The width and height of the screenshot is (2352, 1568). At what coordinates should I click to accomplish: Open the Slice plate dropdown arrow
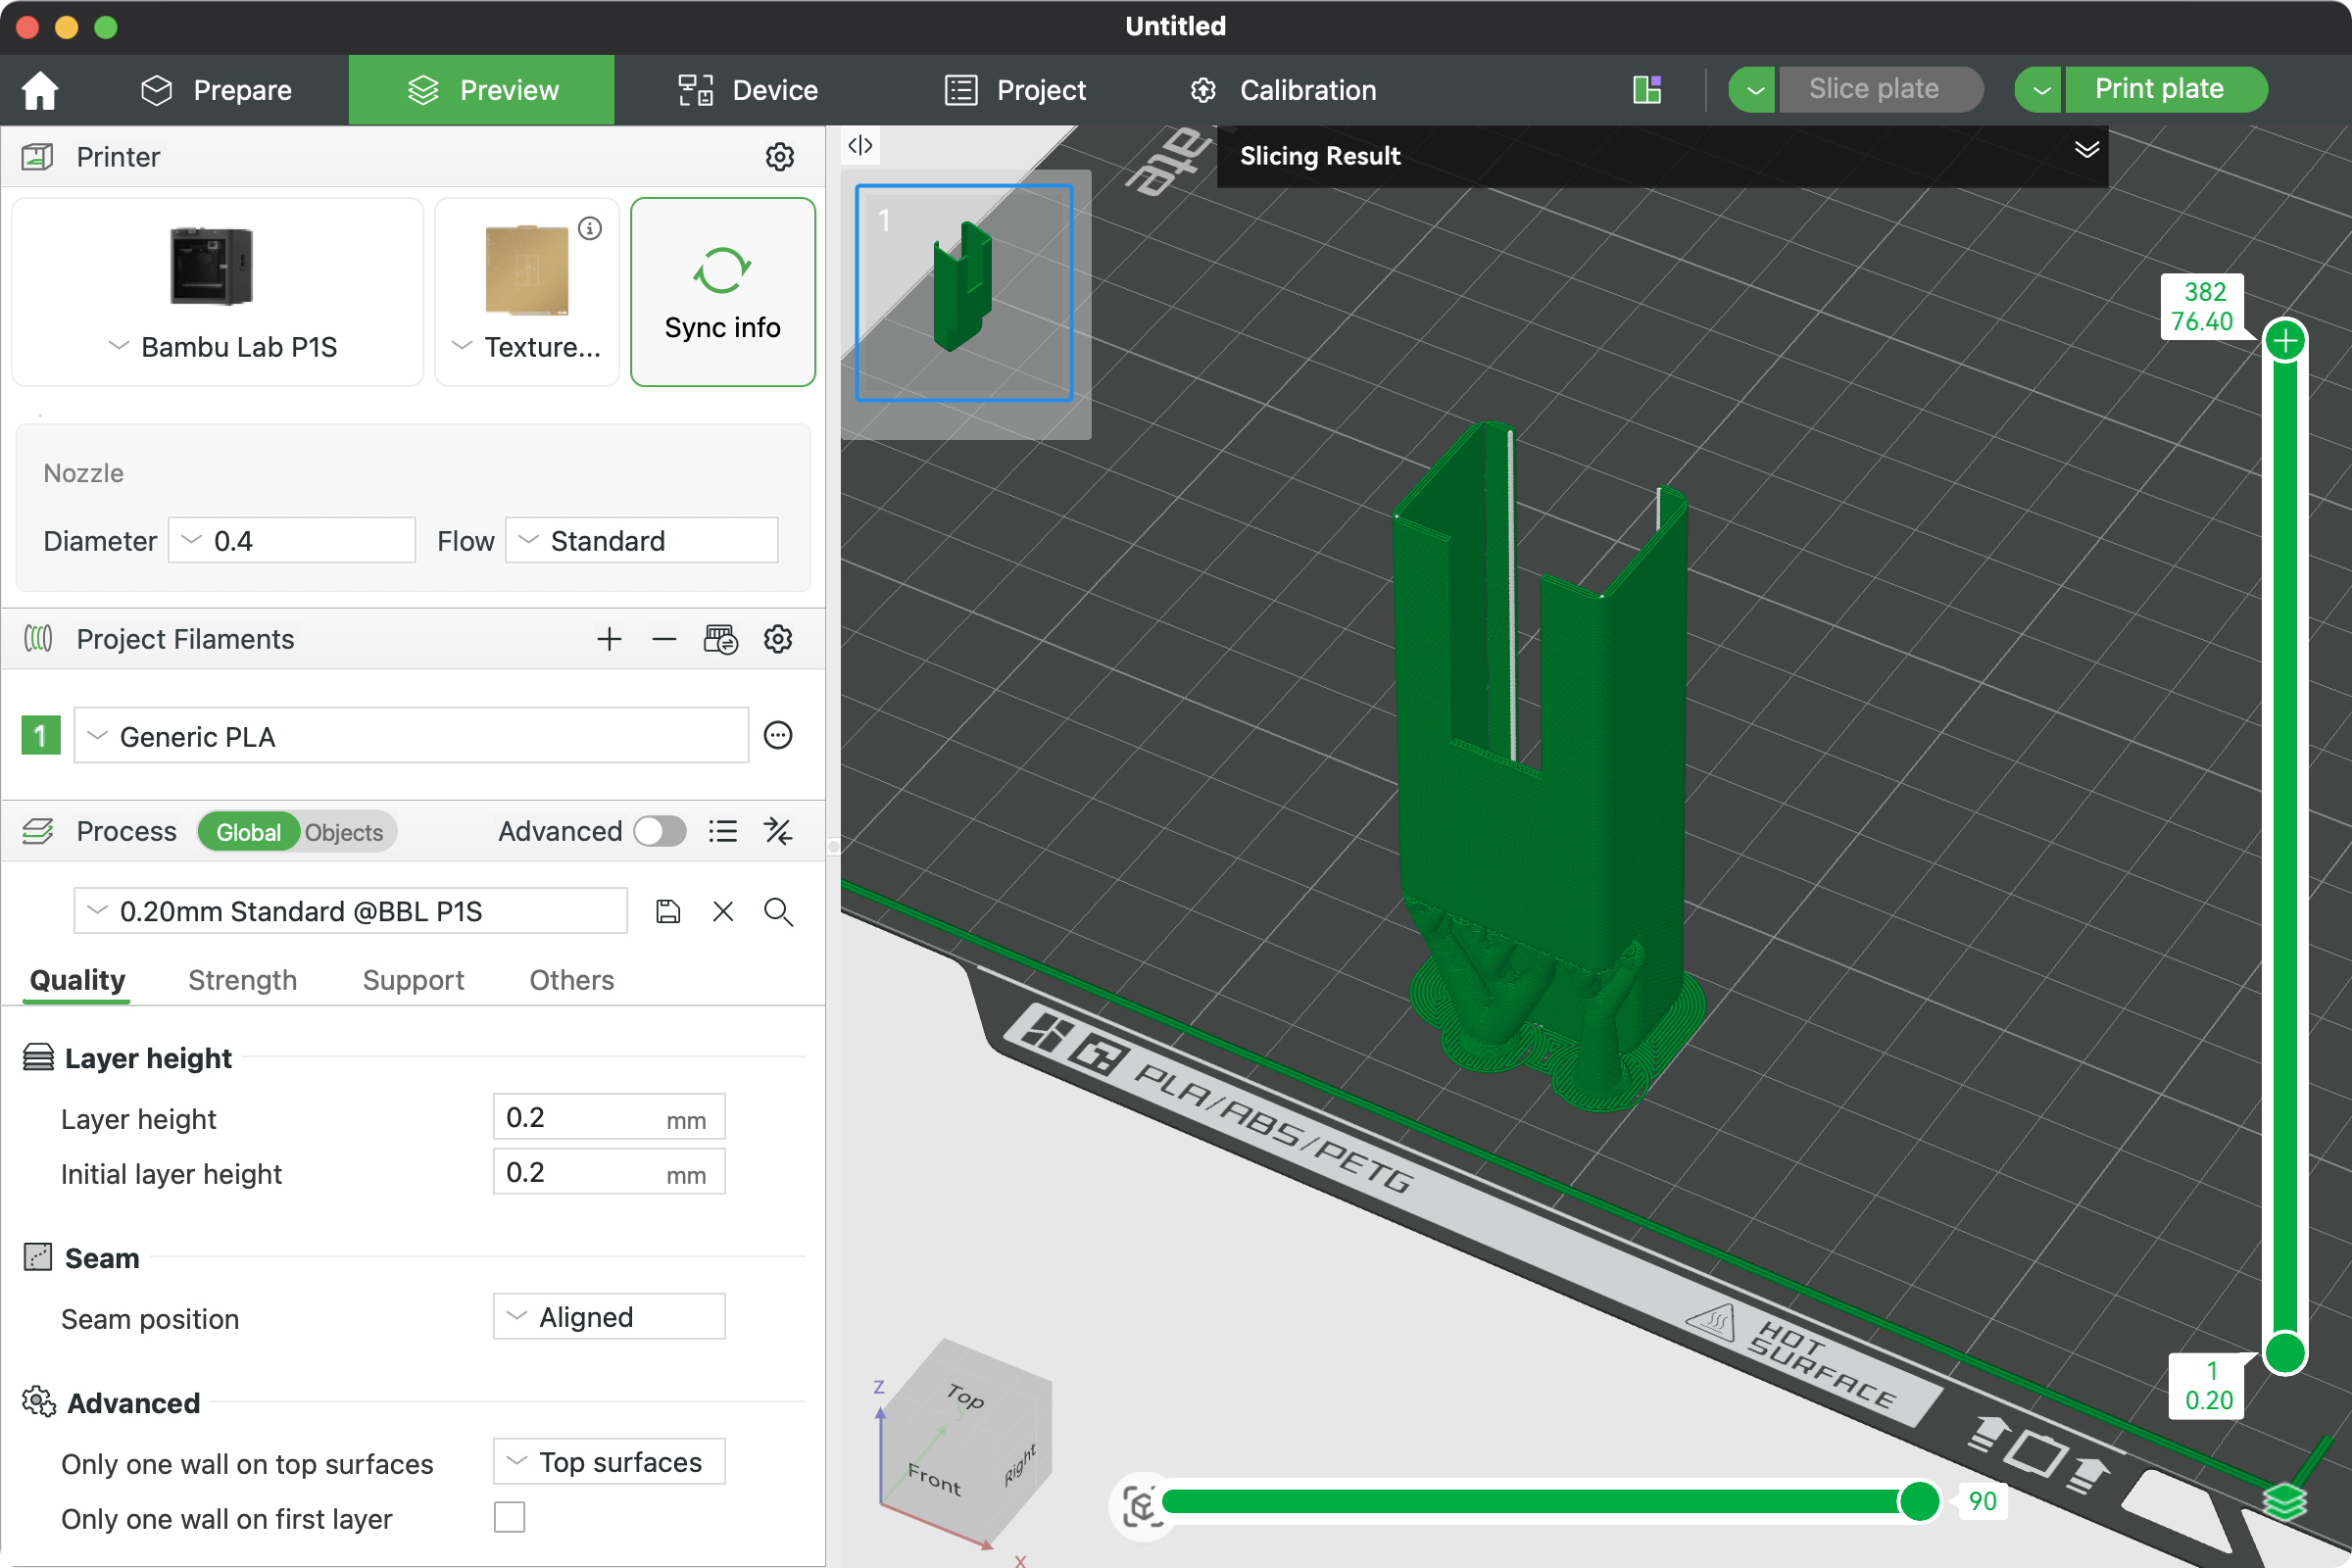1753,90
